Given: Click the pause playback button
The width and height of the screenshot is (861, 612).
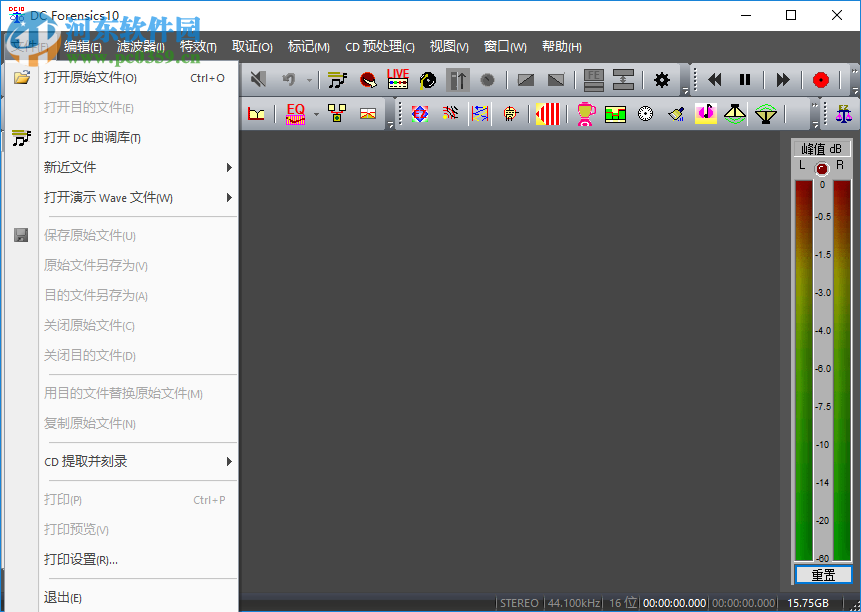Looking at the screenshot, I should pos(745,80).
